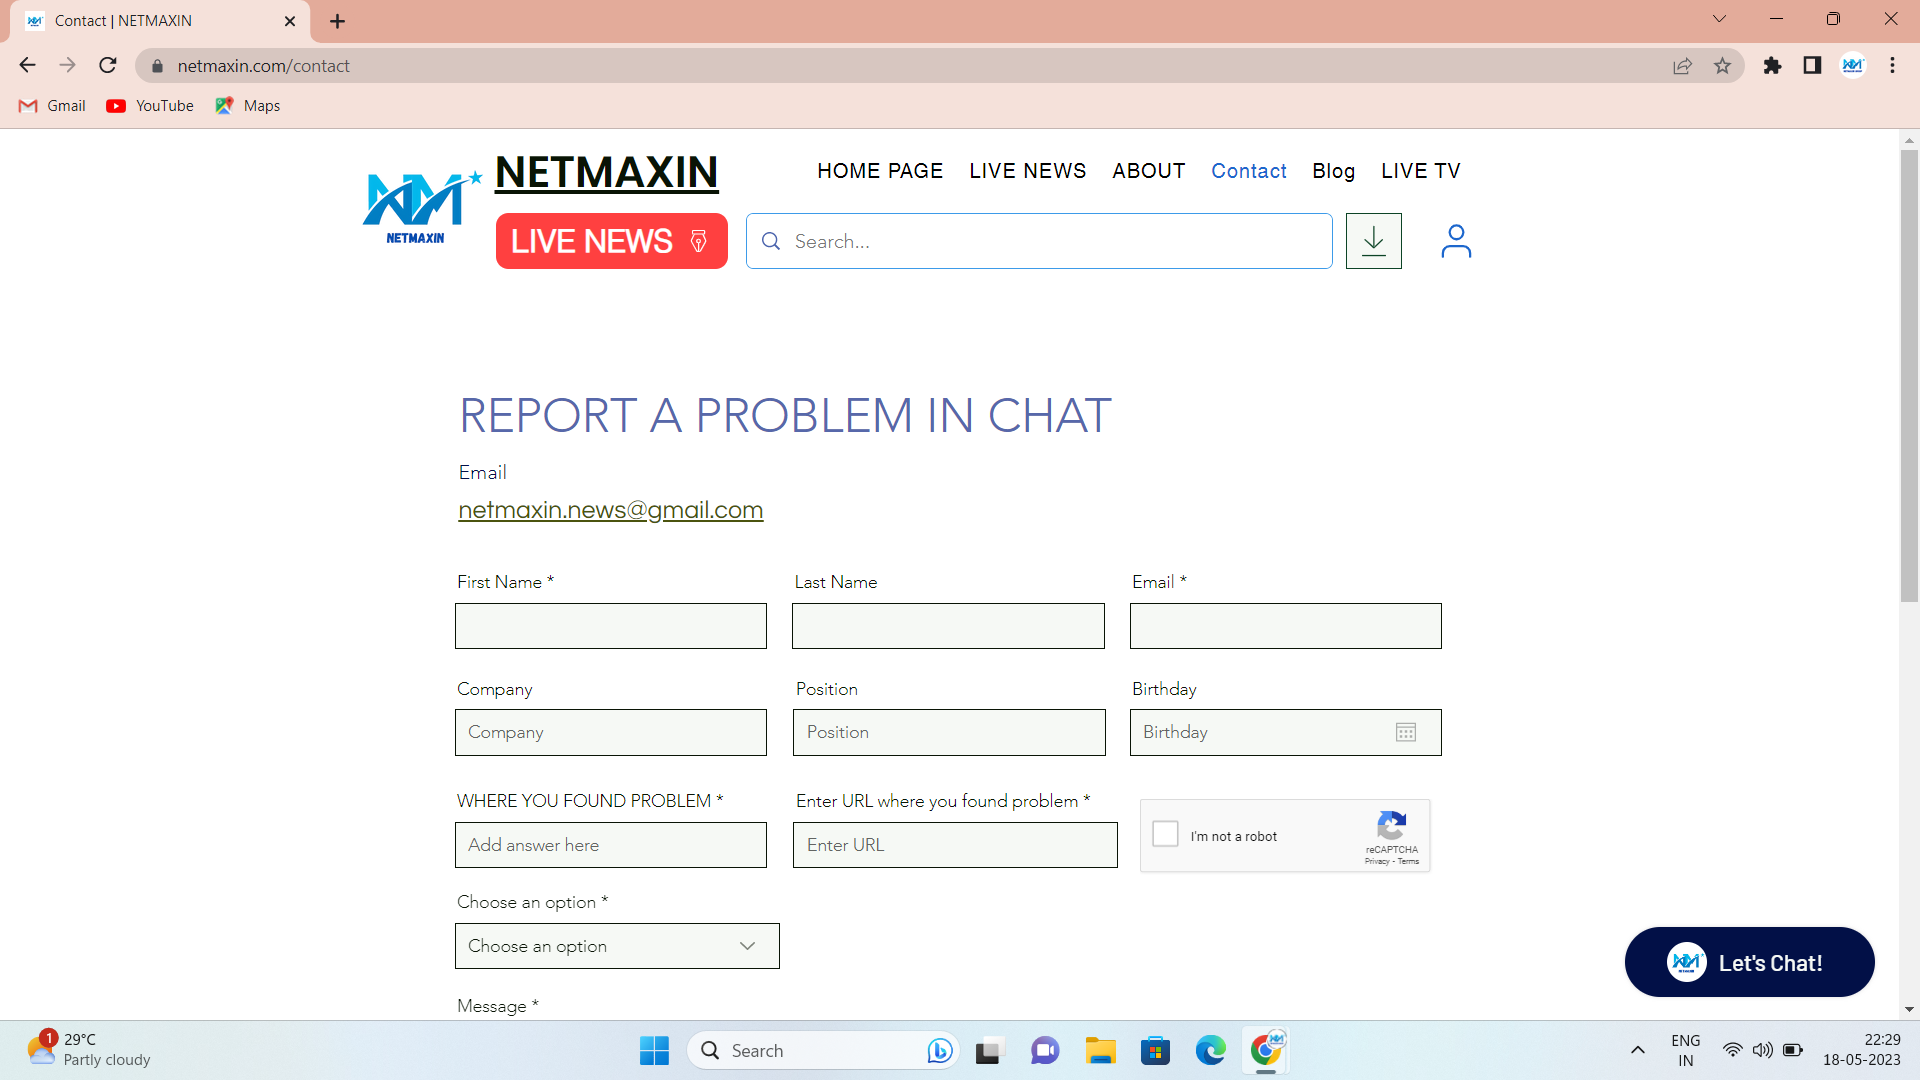Focus the site Search box
The image size is (1920, 1080).
point(1039,241)
